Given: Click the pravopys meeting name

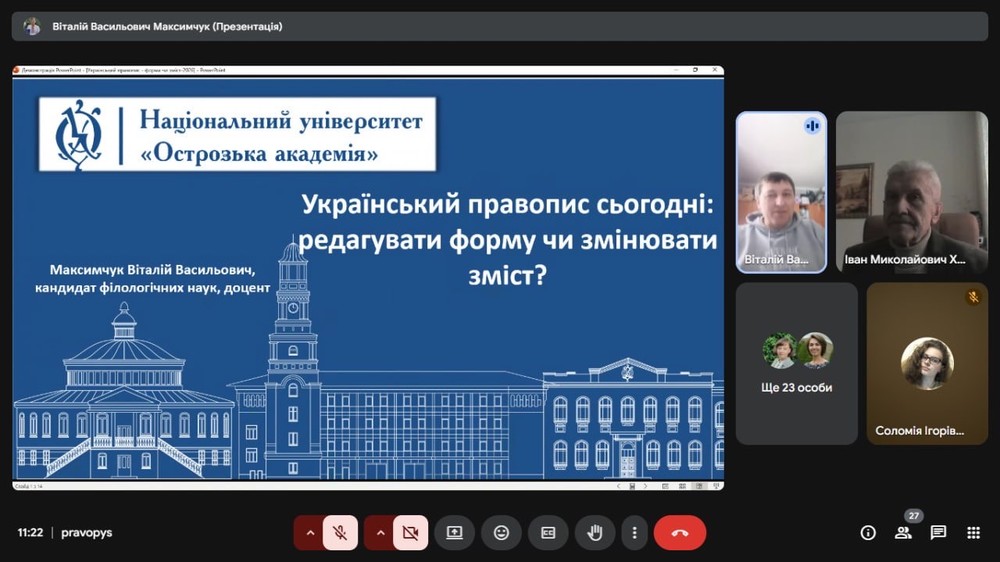Looking at the screenshot, I should (x=87, y=533).
